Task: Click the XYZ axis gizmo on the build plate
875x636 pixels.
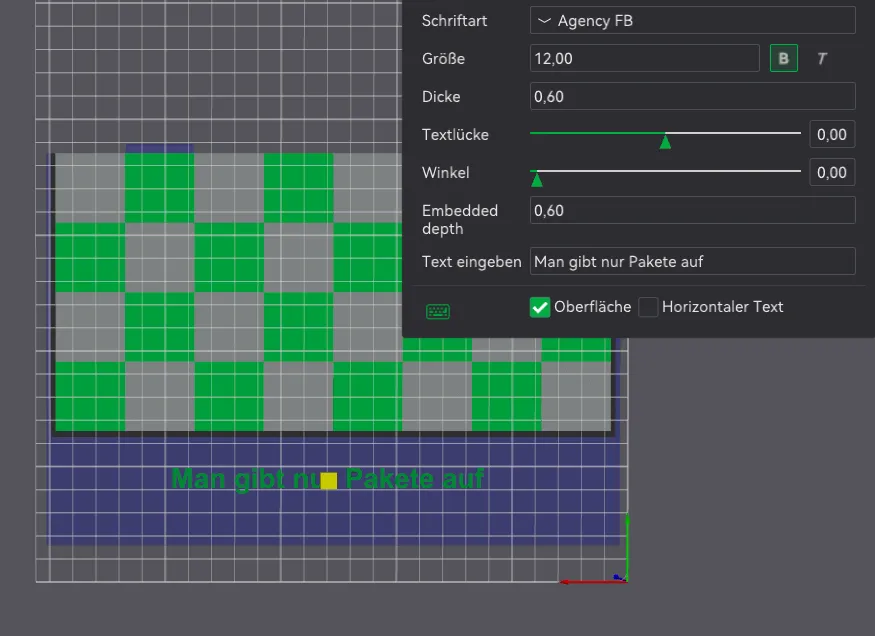Action: tap(596, 550)
